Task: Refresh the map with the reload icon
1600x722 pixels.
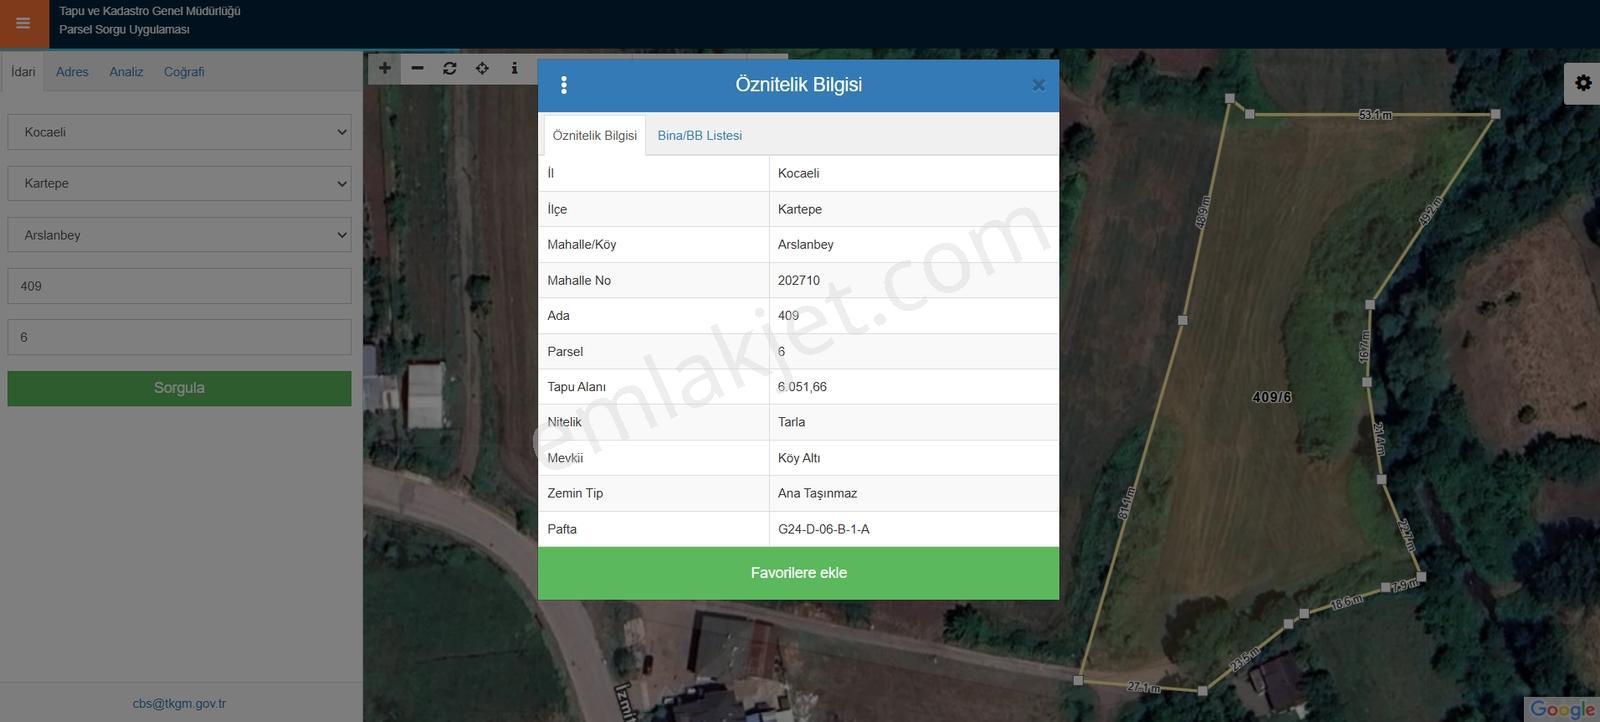Action: 450,68
